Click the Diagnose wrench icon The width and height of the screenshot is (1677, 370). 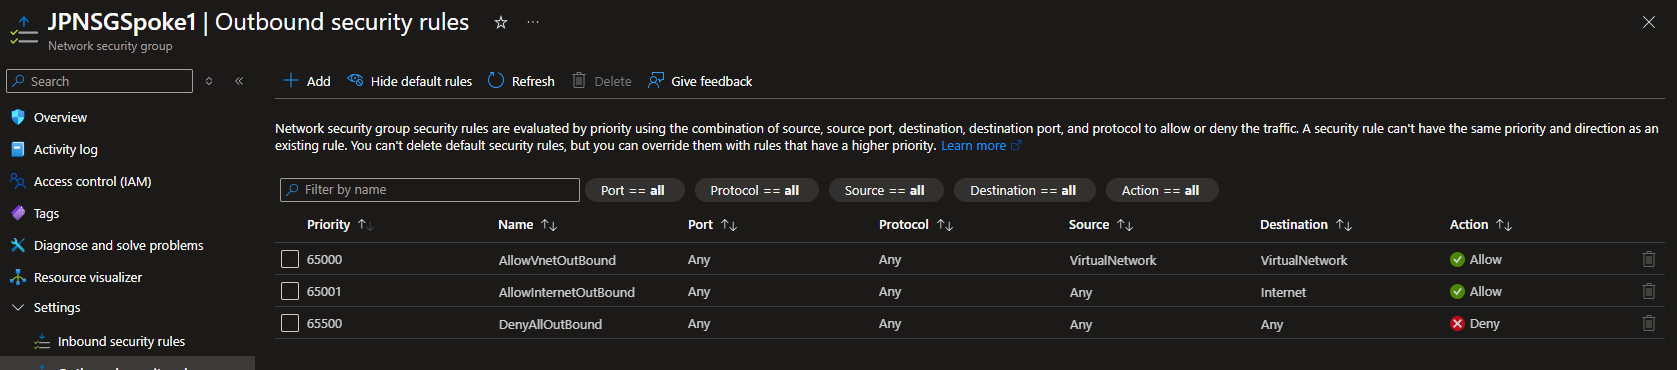click(18, 245)
